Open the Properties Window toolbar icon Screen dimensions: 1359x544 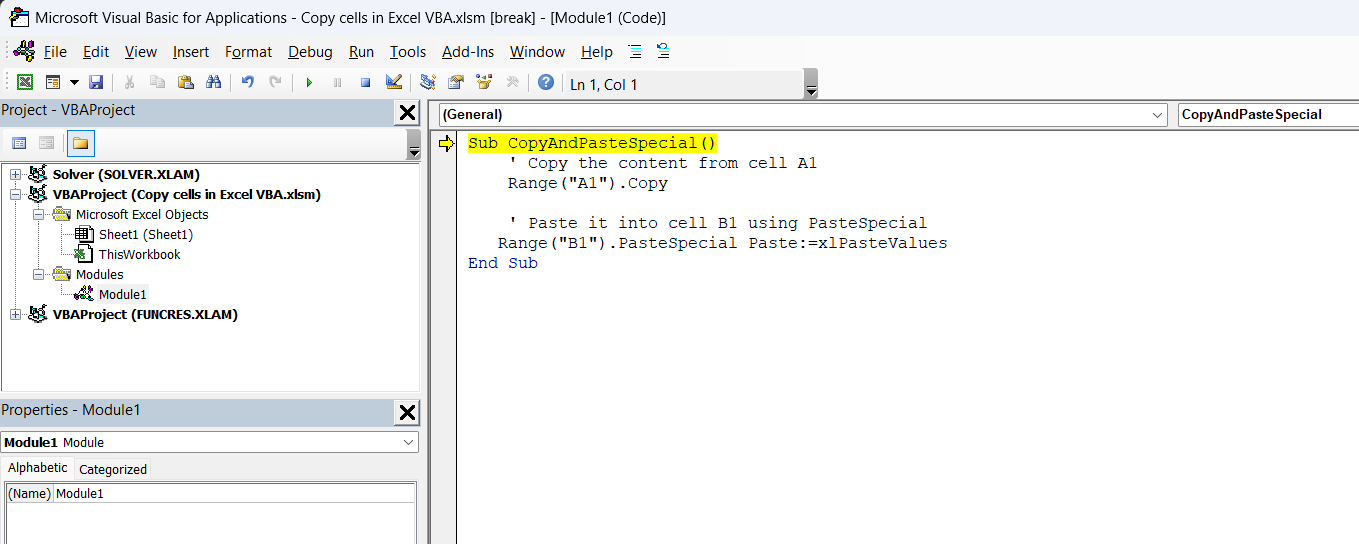(456, 83)
